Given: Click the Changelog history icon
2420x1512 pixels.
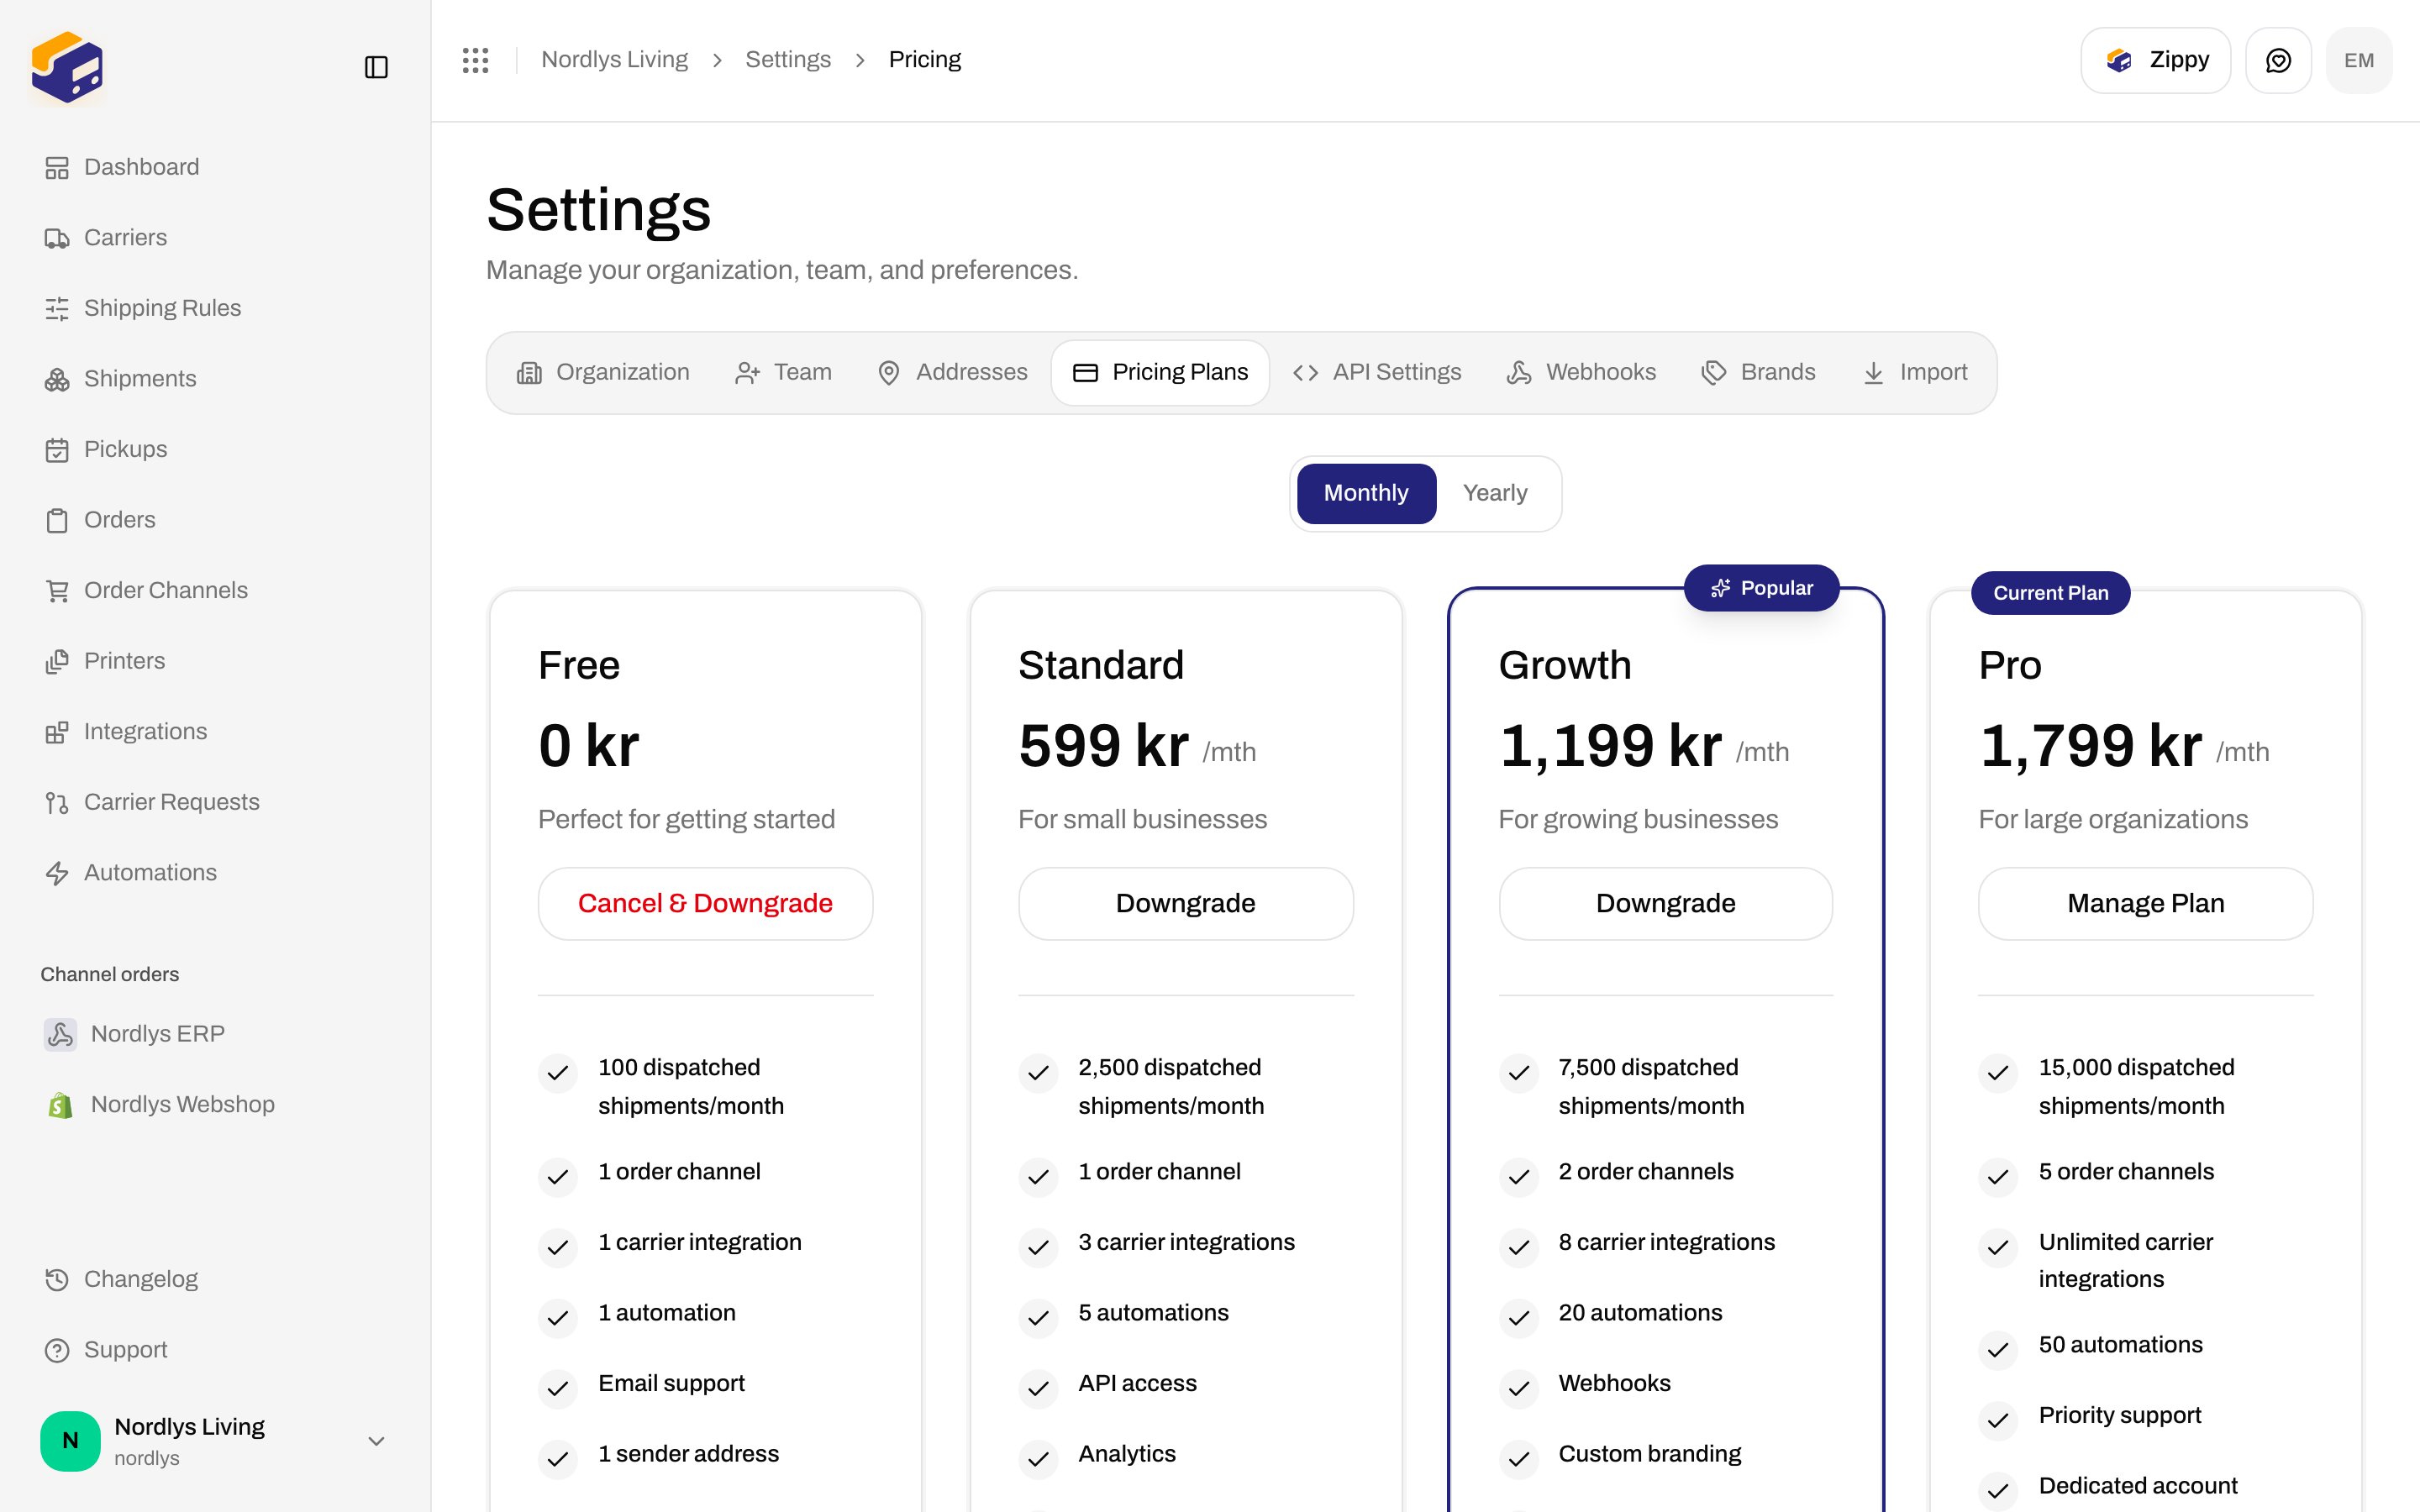Looking at the screenshot, I should 57,1280.
